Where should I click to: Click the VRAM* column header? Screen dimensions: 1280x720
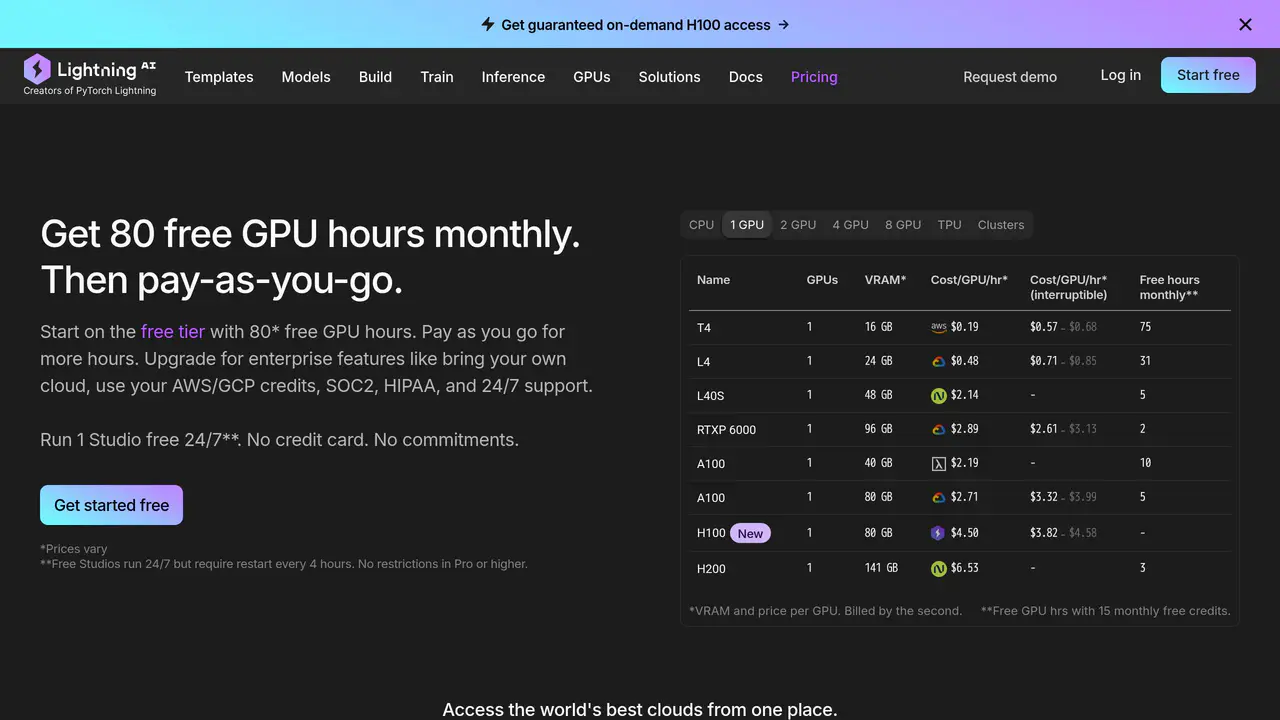pyautogui.click(x=885, y=280)
